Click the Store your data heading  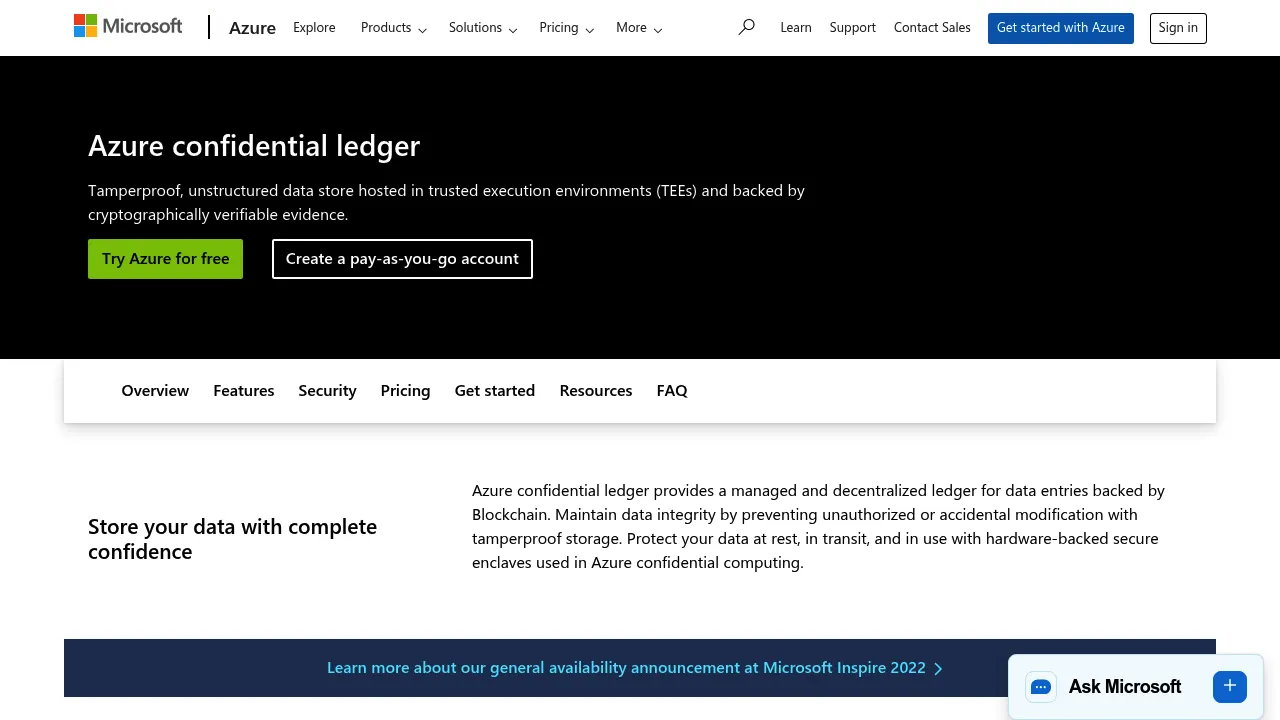pyautogui.click(x=233, y=539)
